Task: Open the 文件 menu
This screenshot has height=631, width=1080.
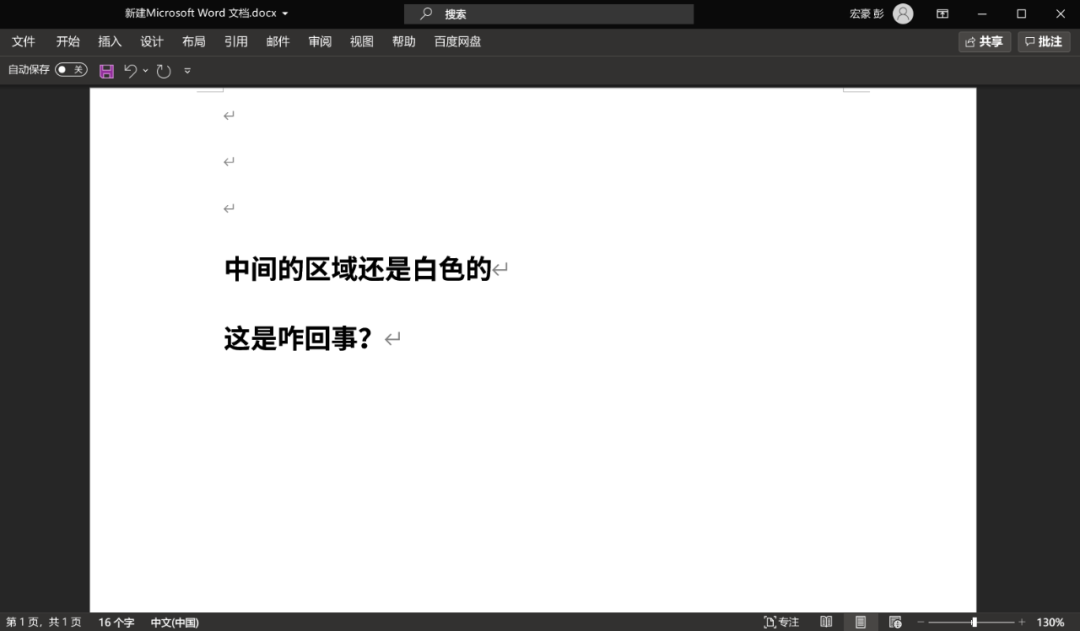Action: coord(23,41)
